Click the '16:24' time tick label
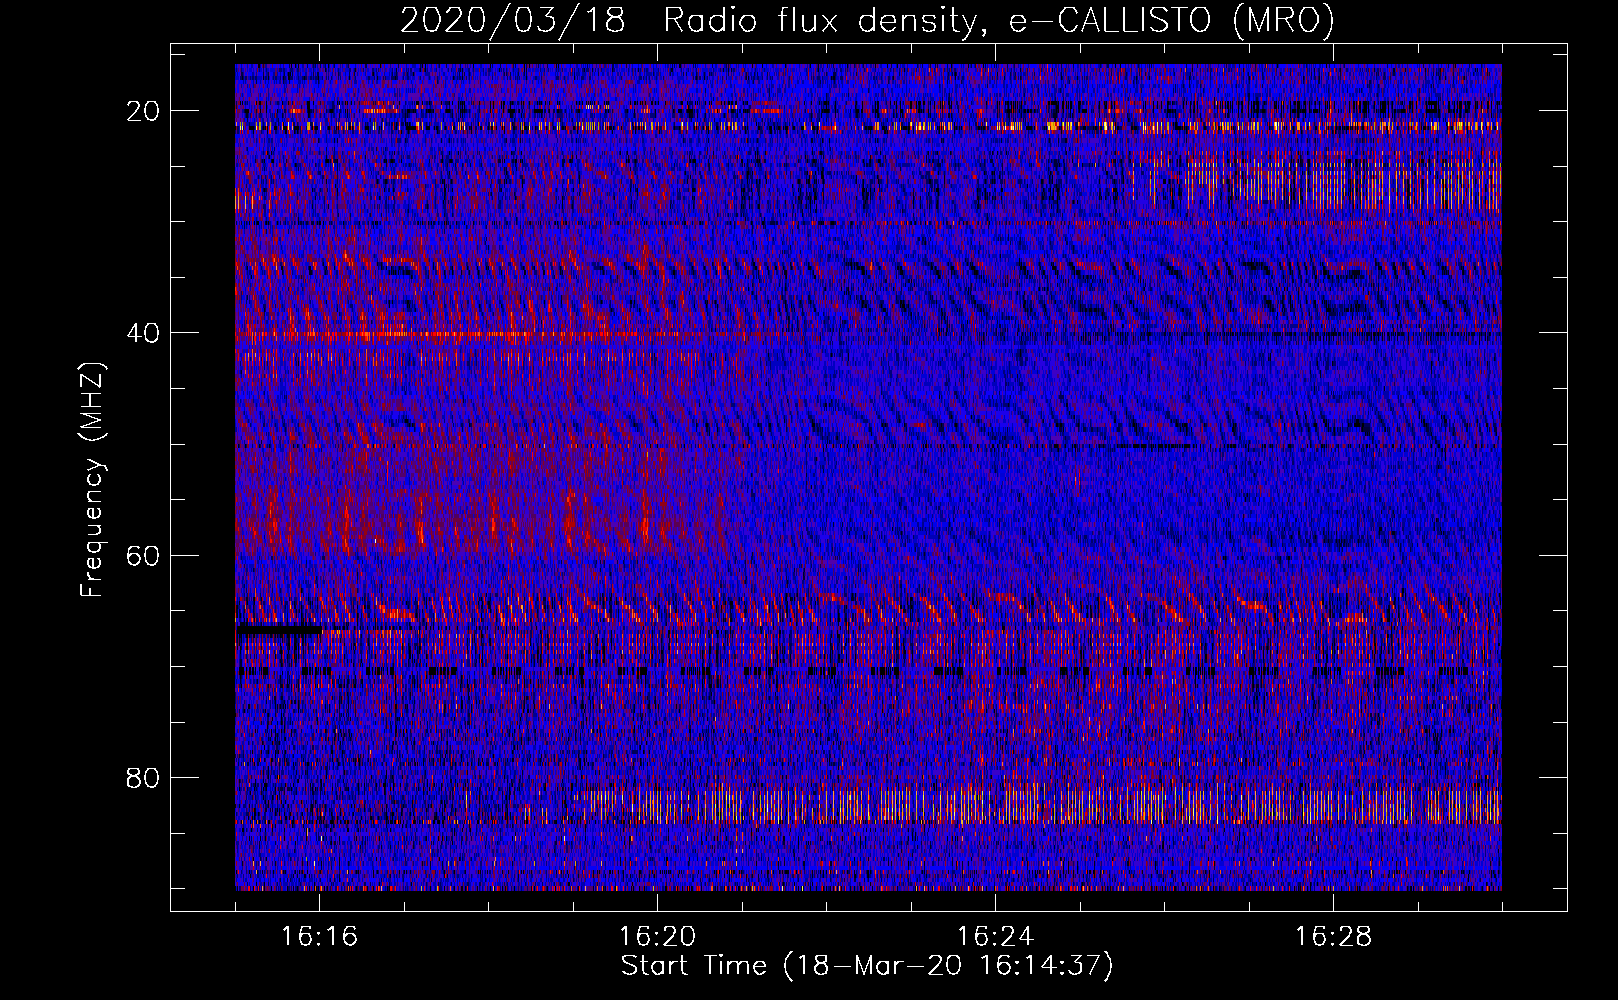Image resolution: width=1618 pixels, height=1000 pixels. click(x=995, y=937)
